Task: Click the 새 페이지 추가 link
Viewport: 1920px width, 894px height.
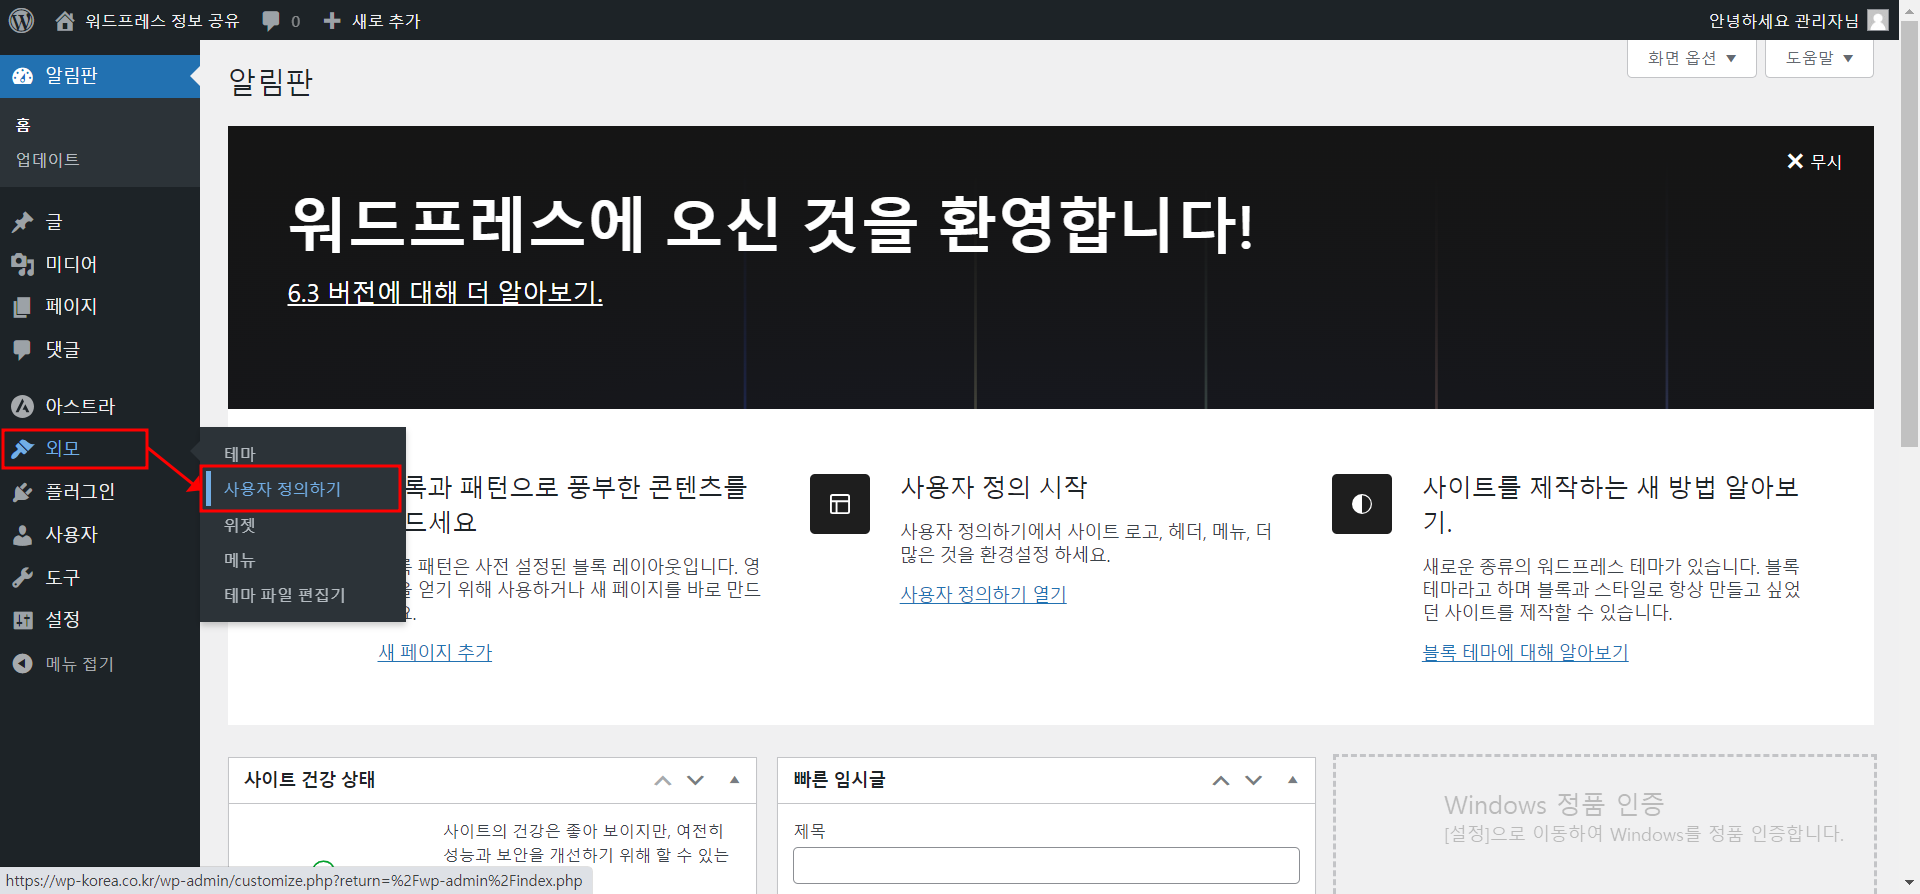Action: (x=435, y=652)
